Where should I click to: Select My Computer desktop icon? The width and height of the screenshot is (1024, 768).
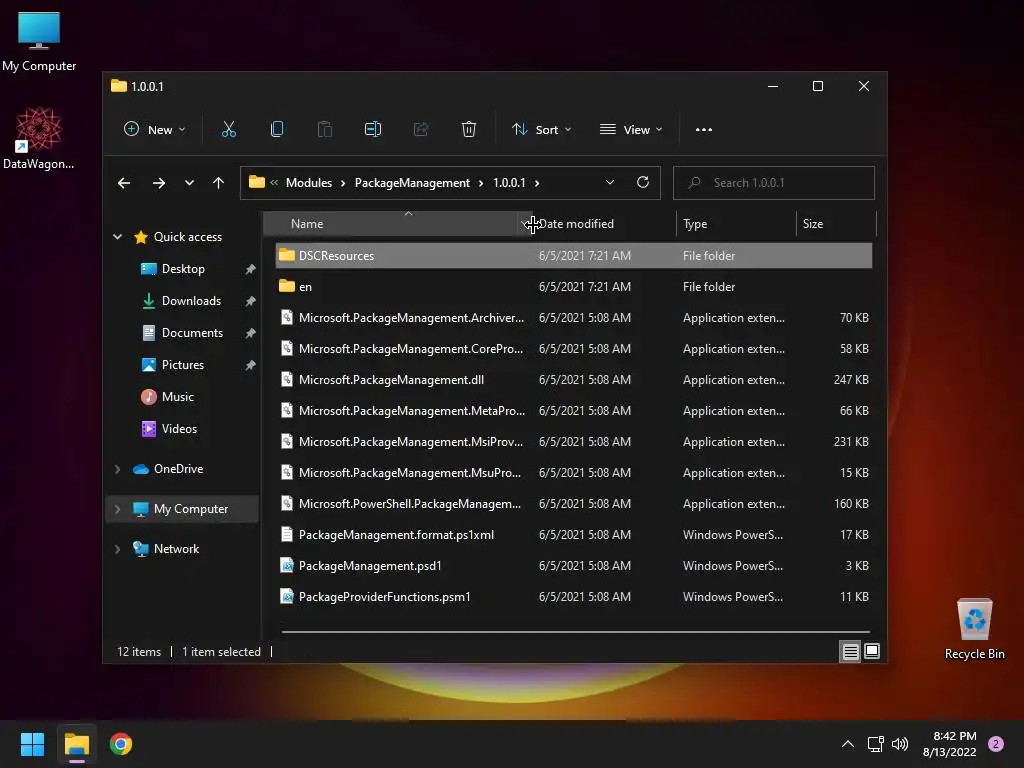(x=39, y=40)
